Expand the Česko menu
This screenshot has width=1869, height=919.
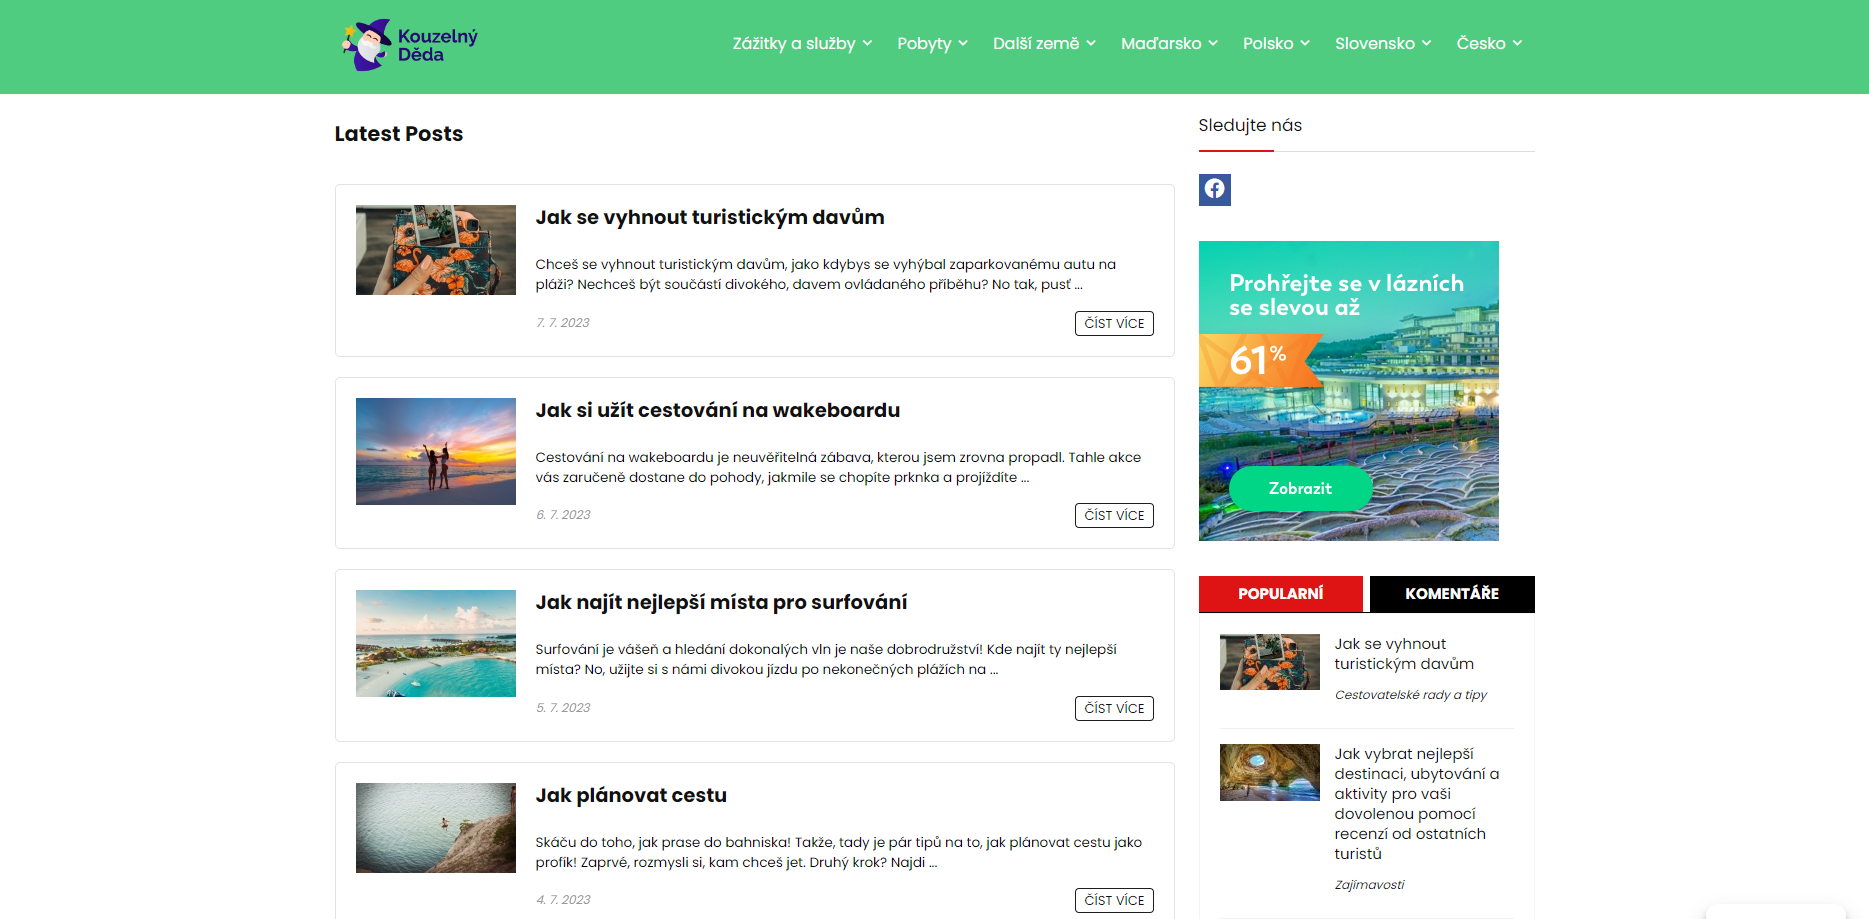[x=1489, y=43]
